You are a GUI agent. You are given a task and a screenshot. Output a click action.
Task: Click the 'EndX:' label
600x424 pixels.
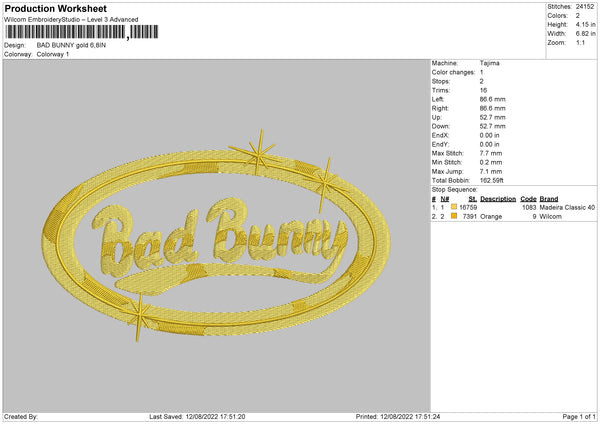pyautogui.click(x=440, y=135)
